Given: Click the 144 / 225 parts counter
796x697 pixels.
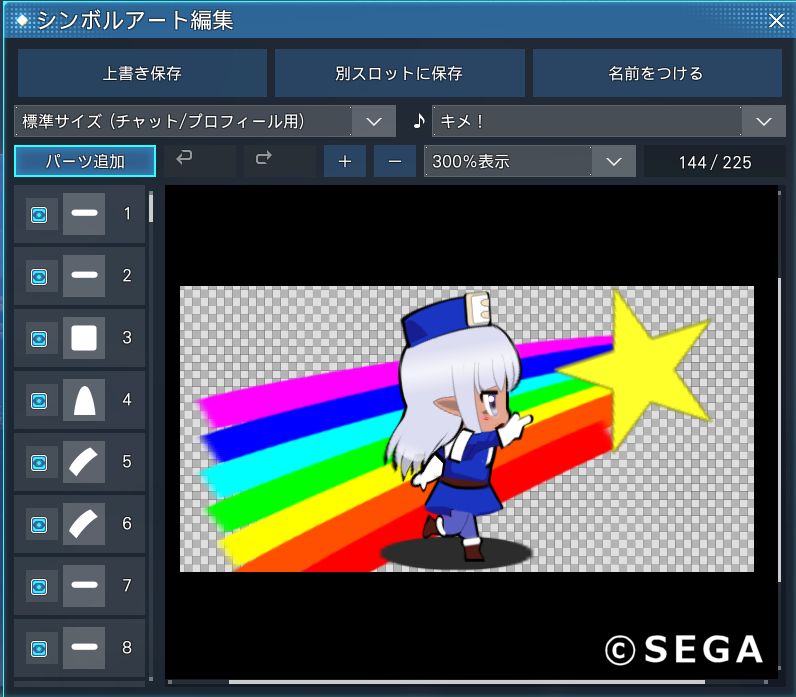Looking at the screenshot, I should click(x=715, y=162).
